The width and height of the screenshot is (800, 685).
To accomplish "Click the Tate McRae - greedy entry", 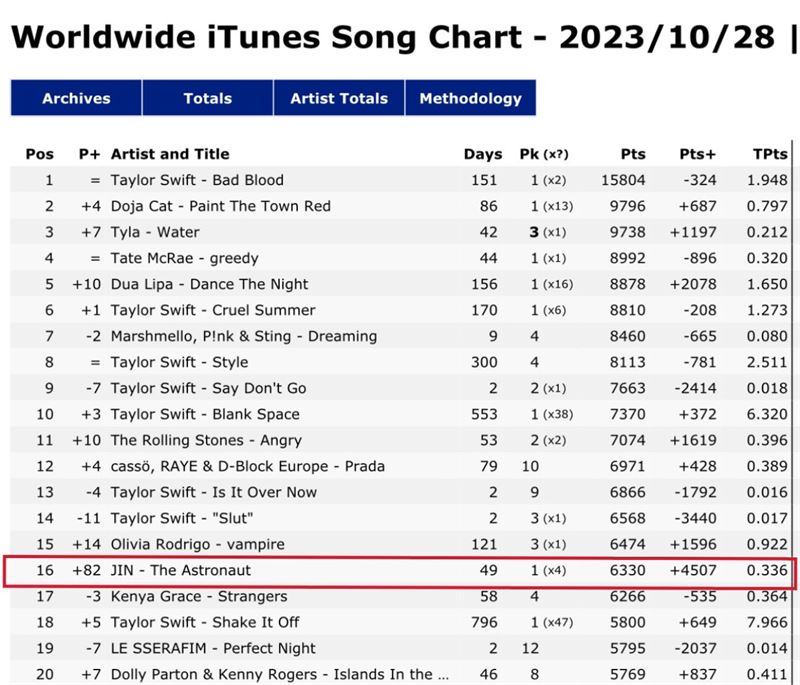I will click(x=401, y=258).
